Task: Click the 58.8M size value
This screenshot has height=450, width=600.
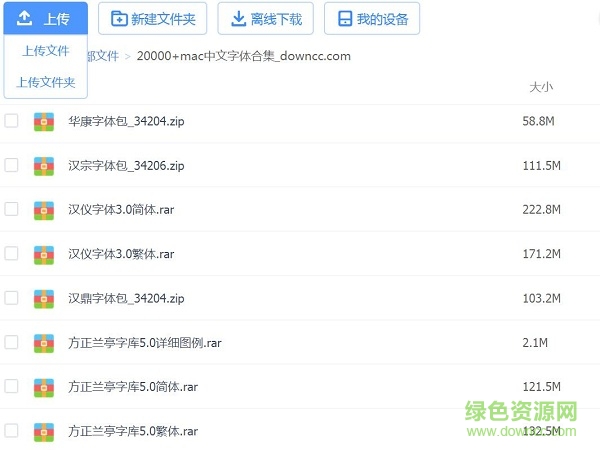Action: (x=538, y=121)
